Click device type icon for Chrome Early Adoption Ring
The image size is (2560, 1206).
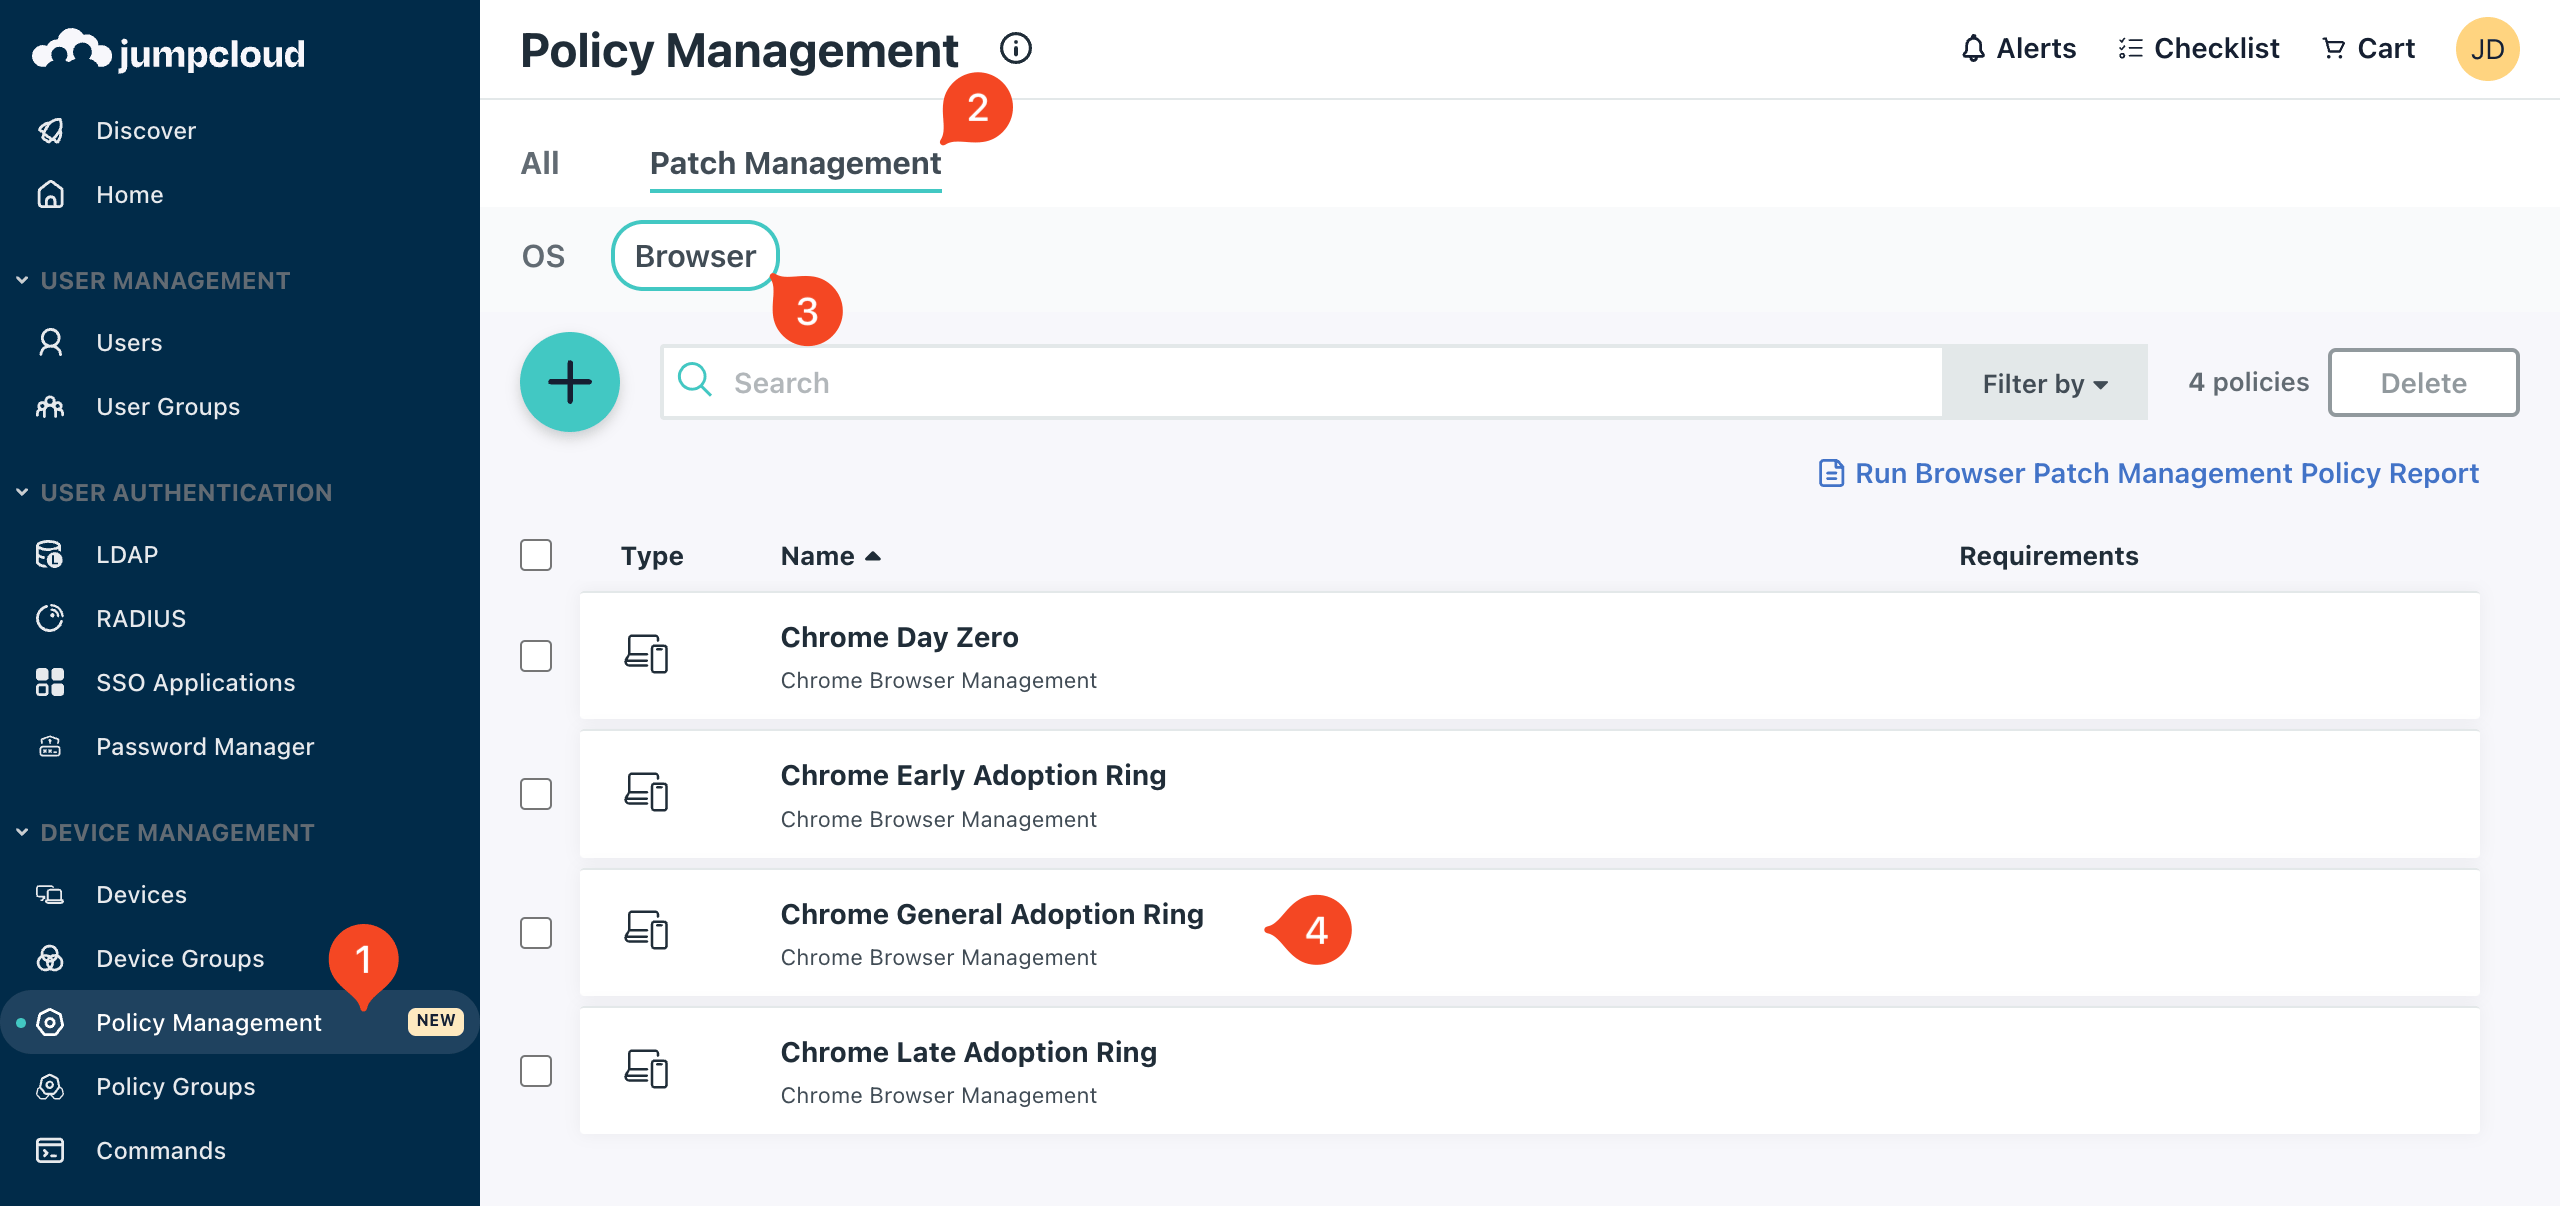coord(646,793)
